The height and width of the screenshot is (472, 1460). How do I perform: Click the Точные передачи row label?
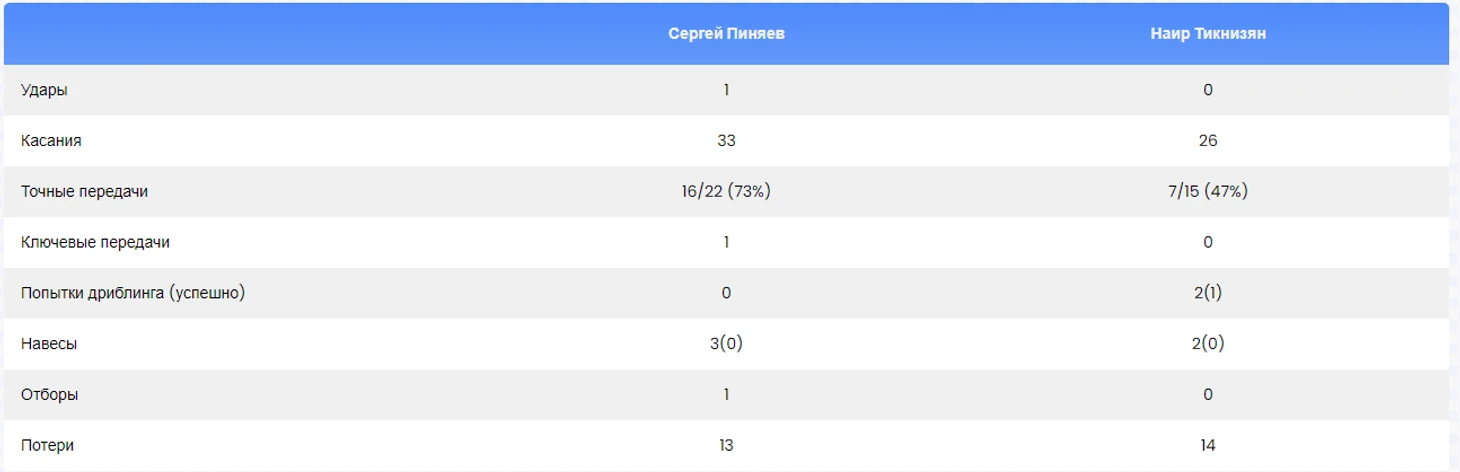click(84, 192)
